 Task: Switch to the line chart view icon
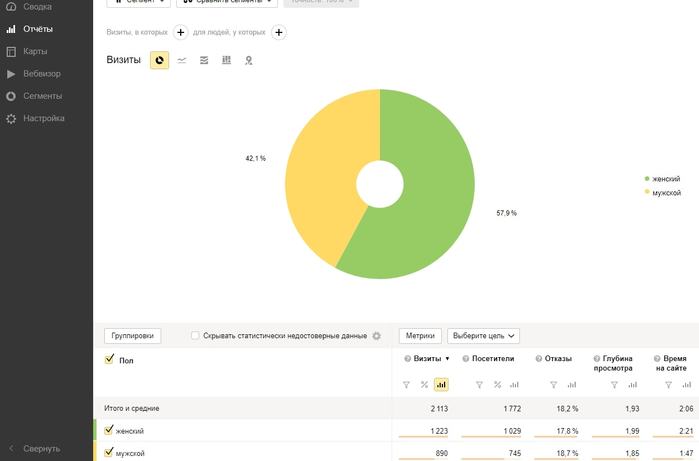[181, 60]
